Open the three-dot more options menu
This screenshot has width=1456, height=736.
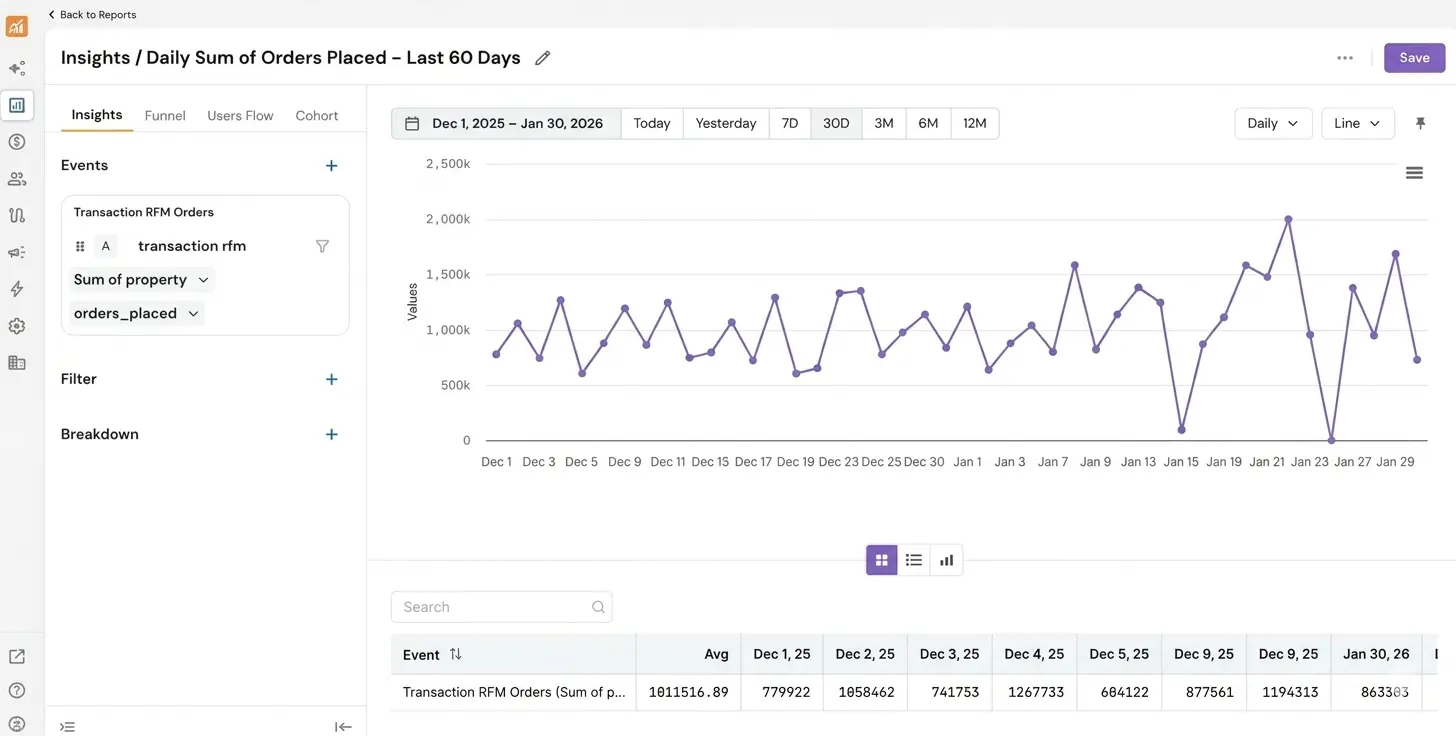(1345, 58)
